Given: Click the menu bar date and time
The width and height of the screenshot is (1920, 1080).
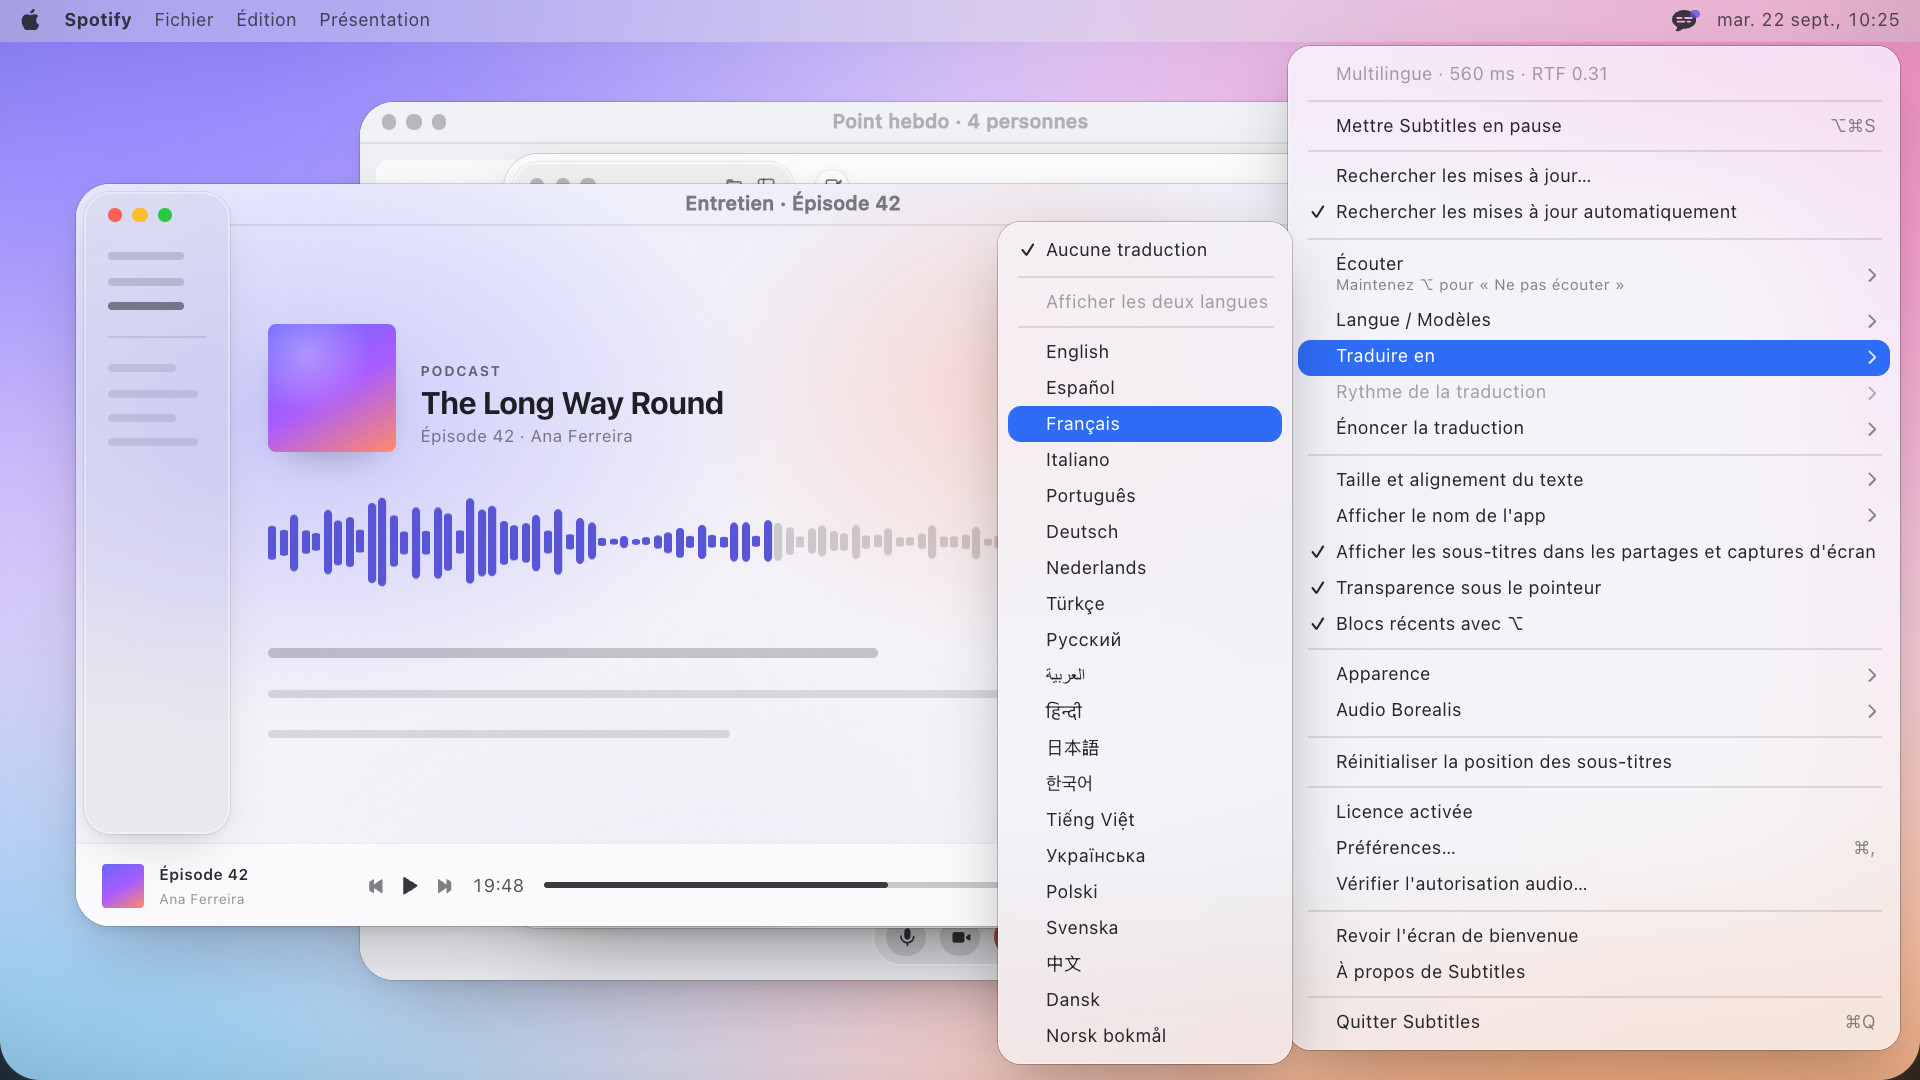Looking at the screenshot, I should [x=1808, y=20].
